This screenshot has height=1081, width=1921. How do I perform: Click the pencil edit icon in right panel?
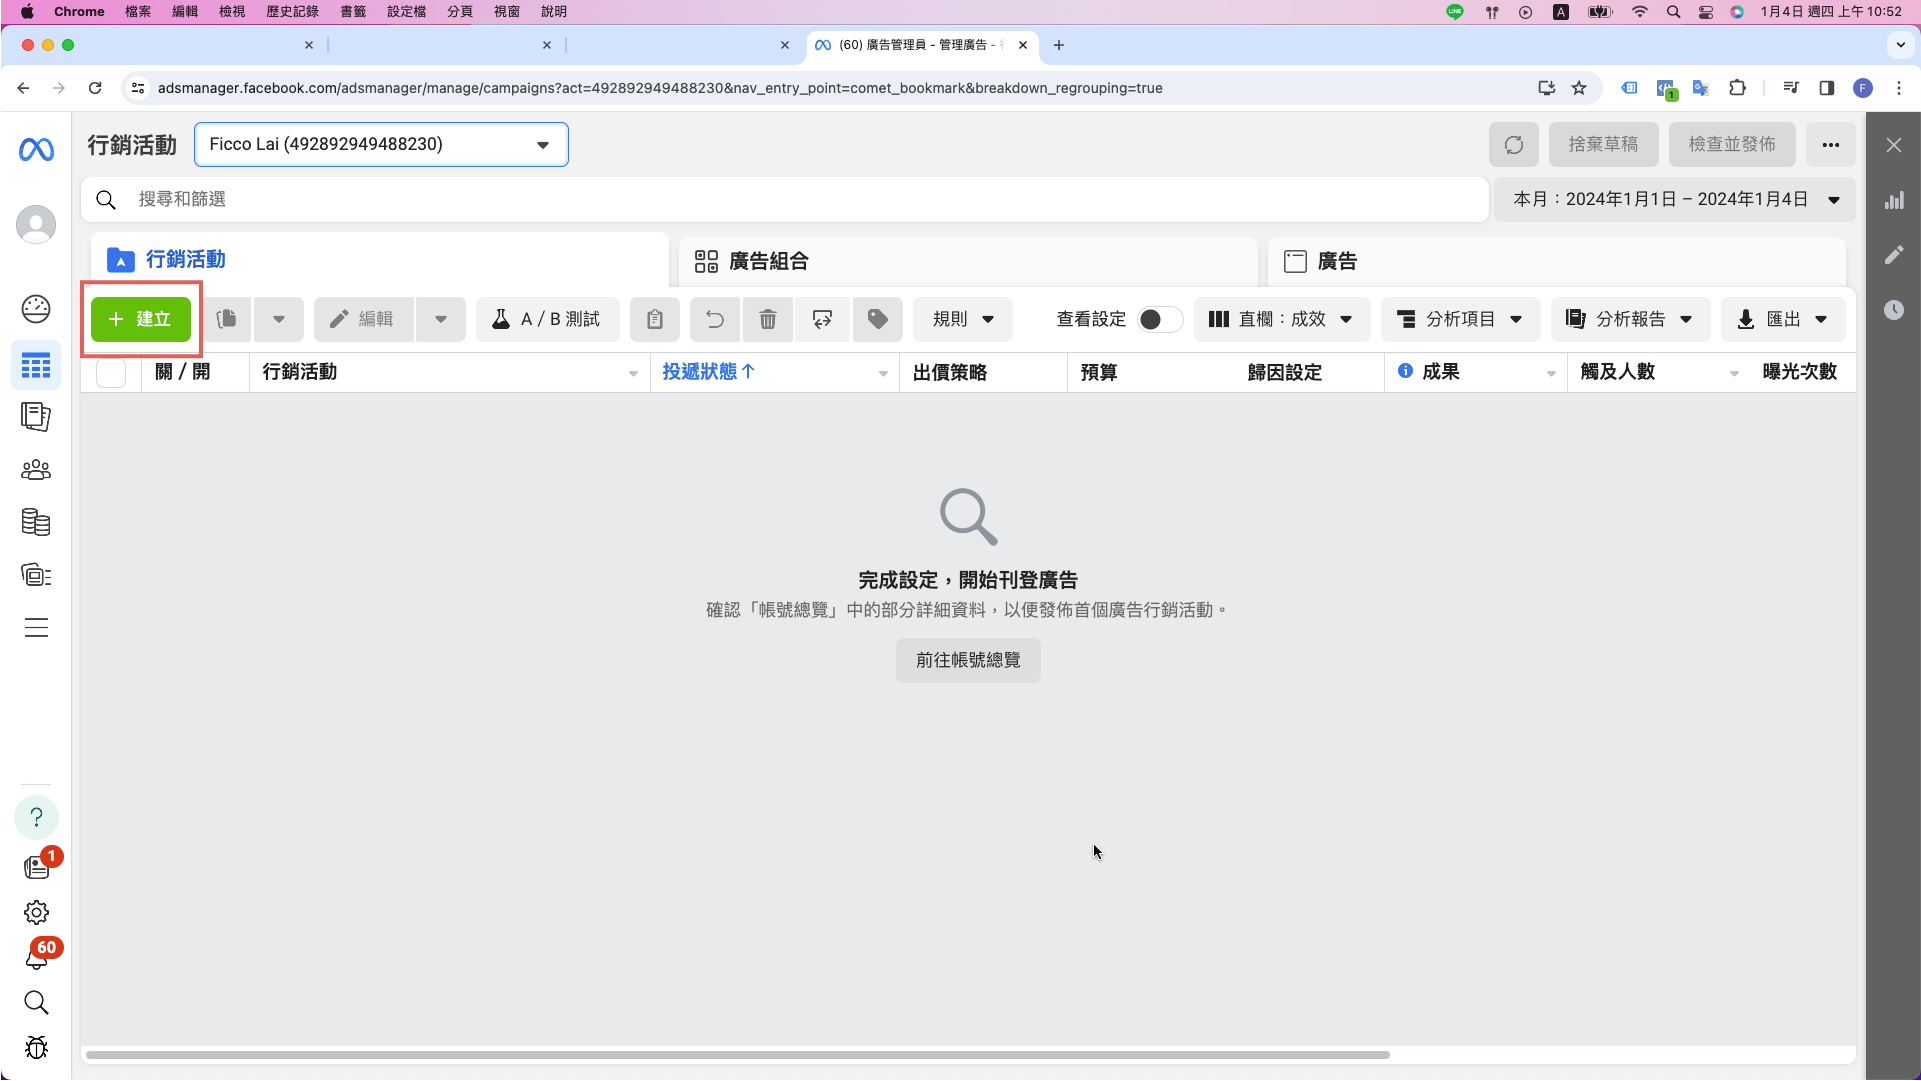(1894, 256)
